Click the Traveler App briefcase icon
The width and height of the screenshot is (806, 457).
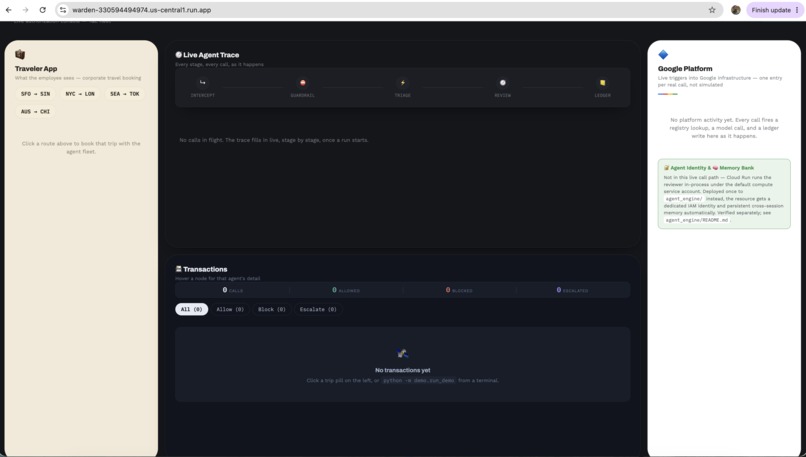[x=20, y=54]
